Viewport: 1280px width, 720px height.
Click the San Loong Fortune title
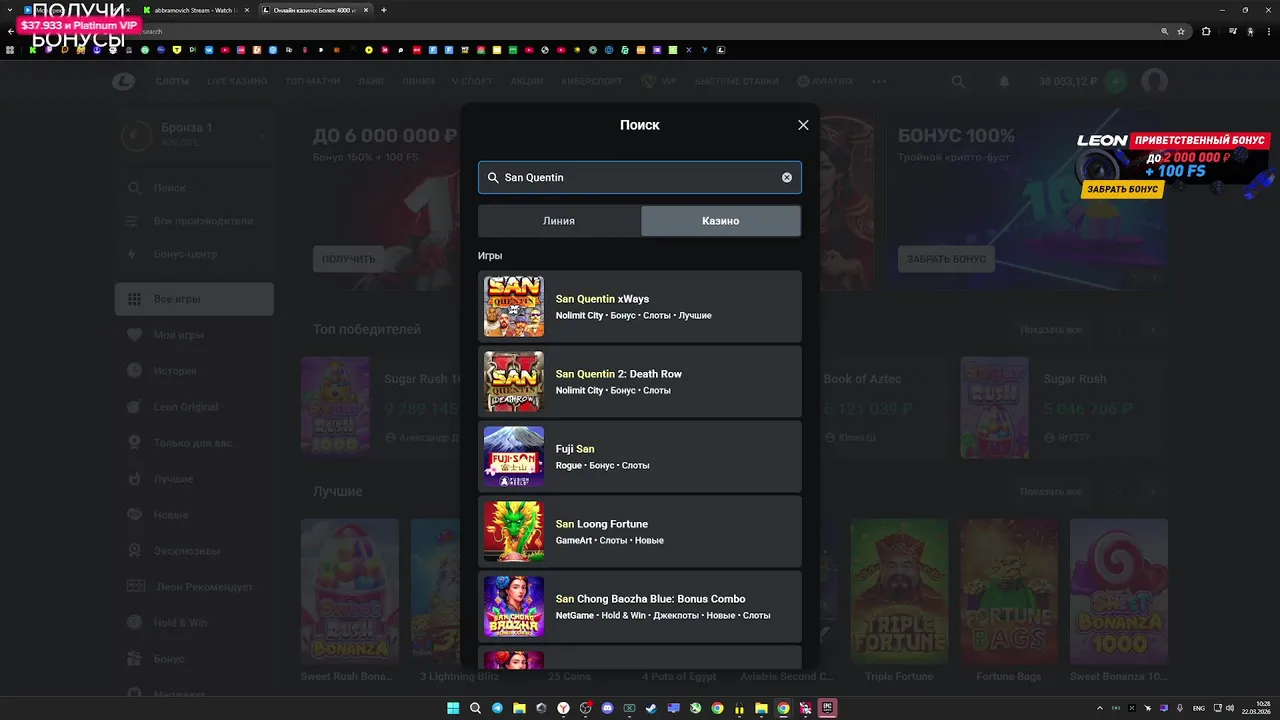[x=602, y=524]
